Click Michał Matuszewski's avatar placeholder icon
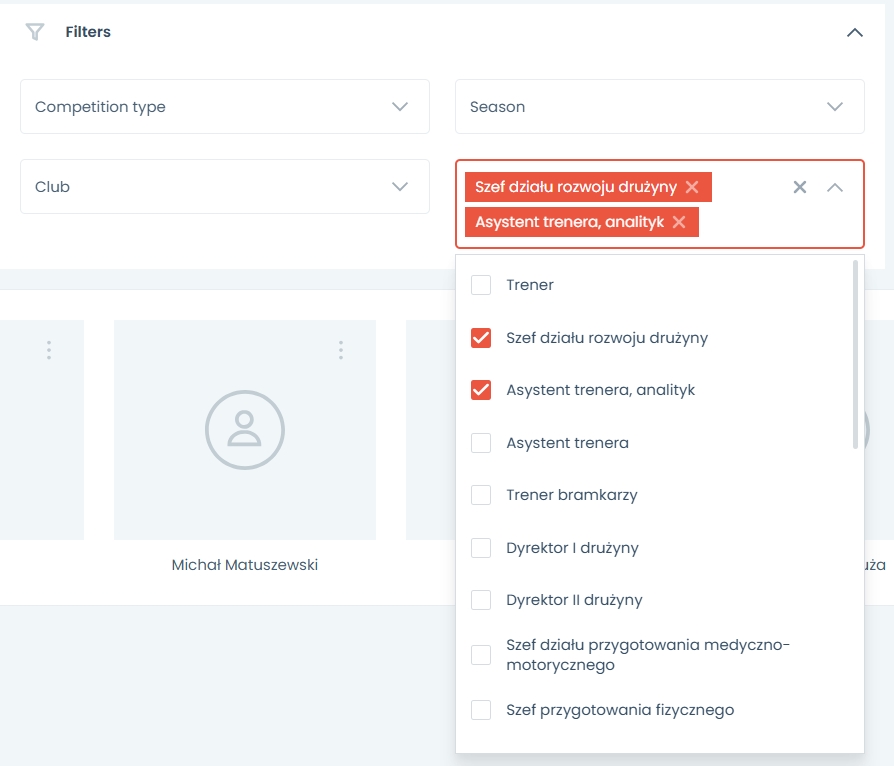The height and width of the screenshot is (766, 894). point(245,430)
